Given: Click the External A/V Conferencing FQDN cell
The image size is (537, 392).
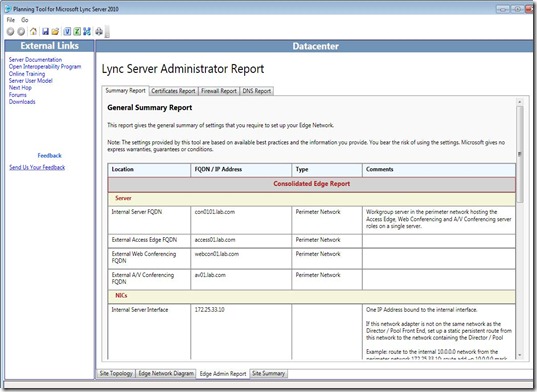Looking at the screenshot, I should click(149, 279).
